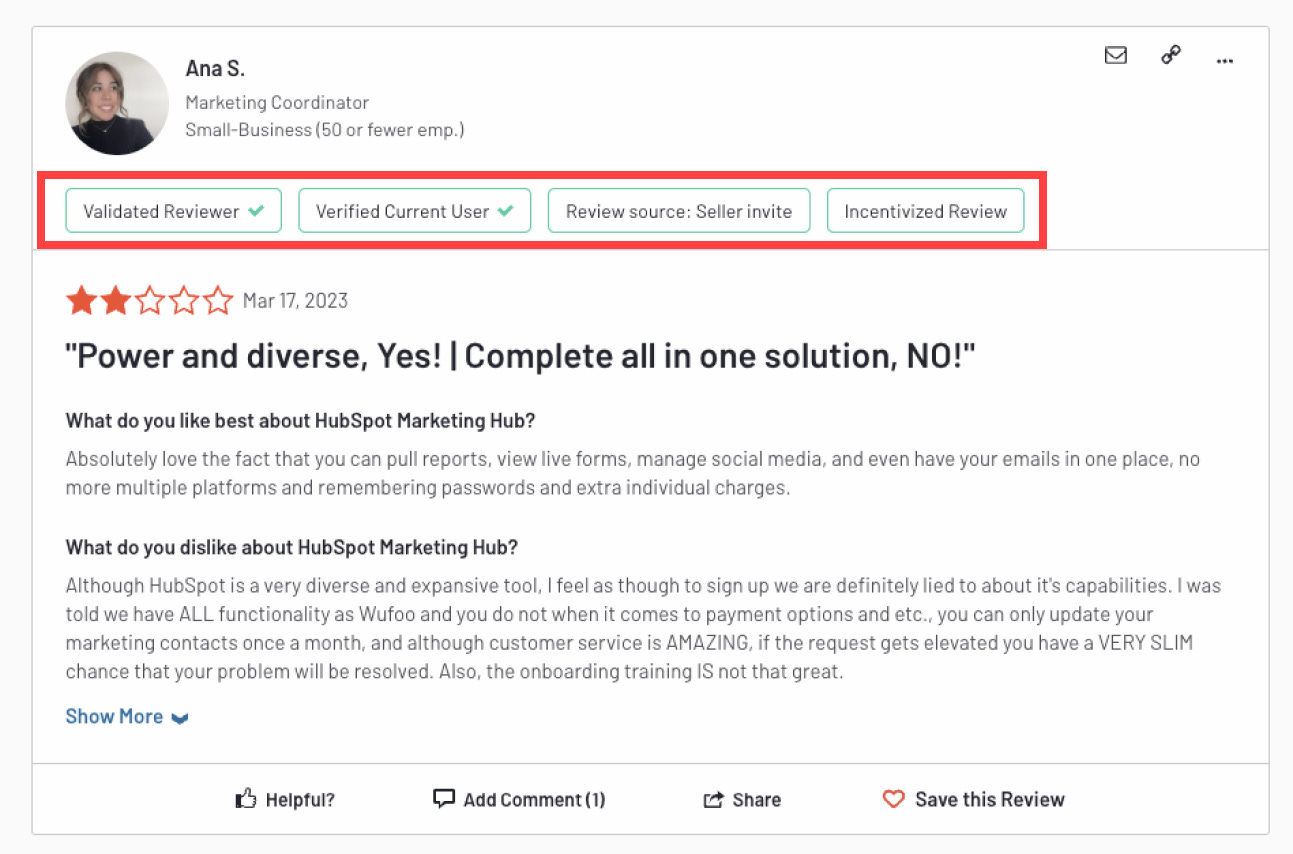Expand the review with Show More

tap(127, 716)
